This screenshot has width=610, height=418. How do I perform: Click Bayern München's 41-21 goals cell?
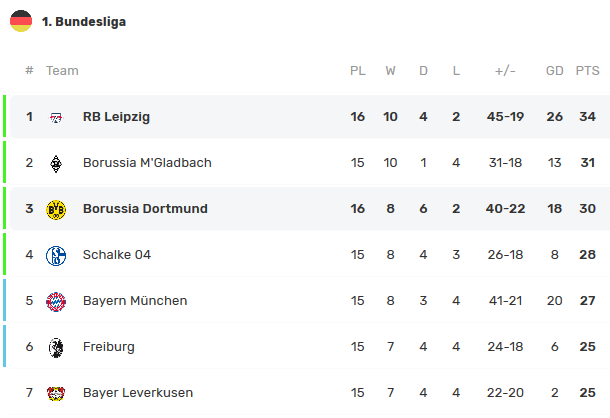click(505, 301)
